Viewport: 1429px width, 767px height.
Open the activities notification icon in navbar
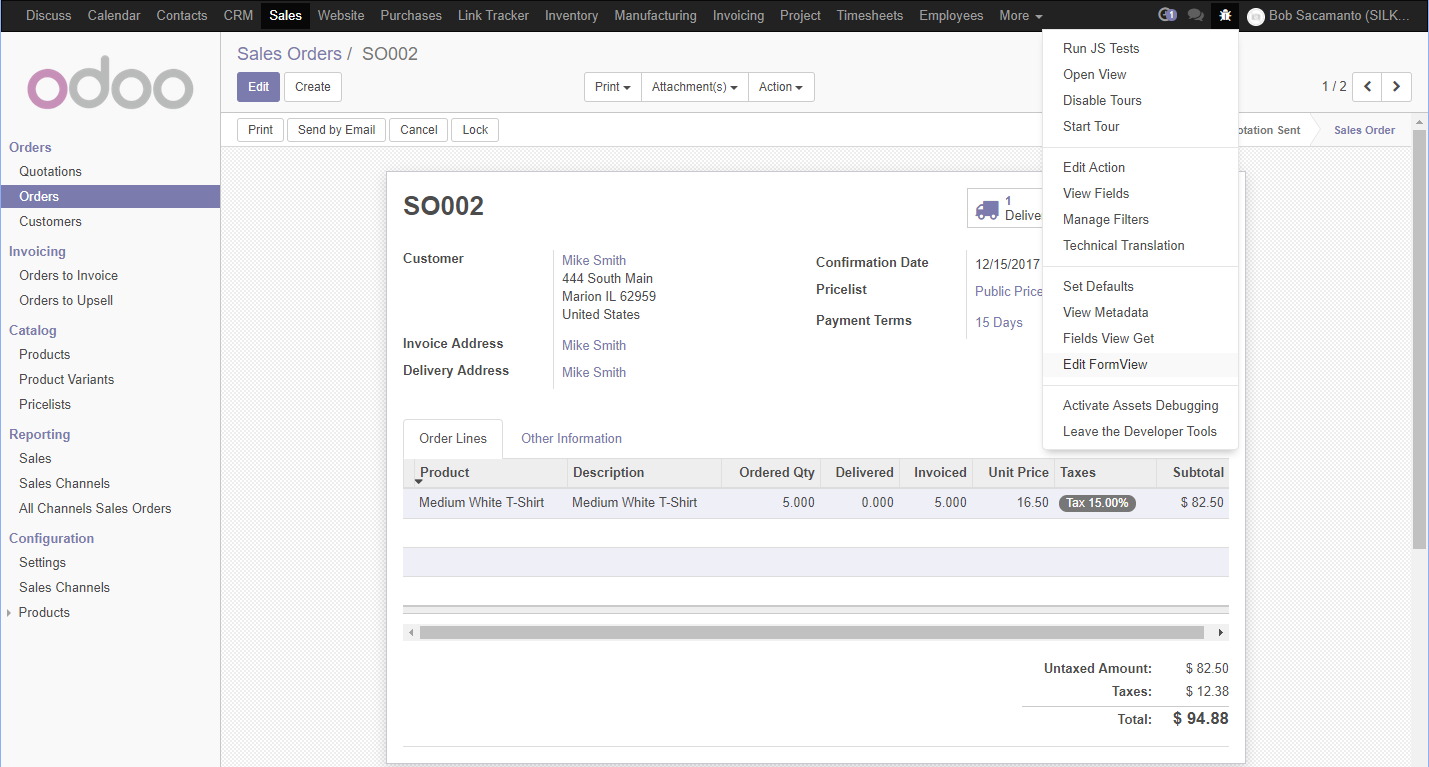[x=1166, y=15]
